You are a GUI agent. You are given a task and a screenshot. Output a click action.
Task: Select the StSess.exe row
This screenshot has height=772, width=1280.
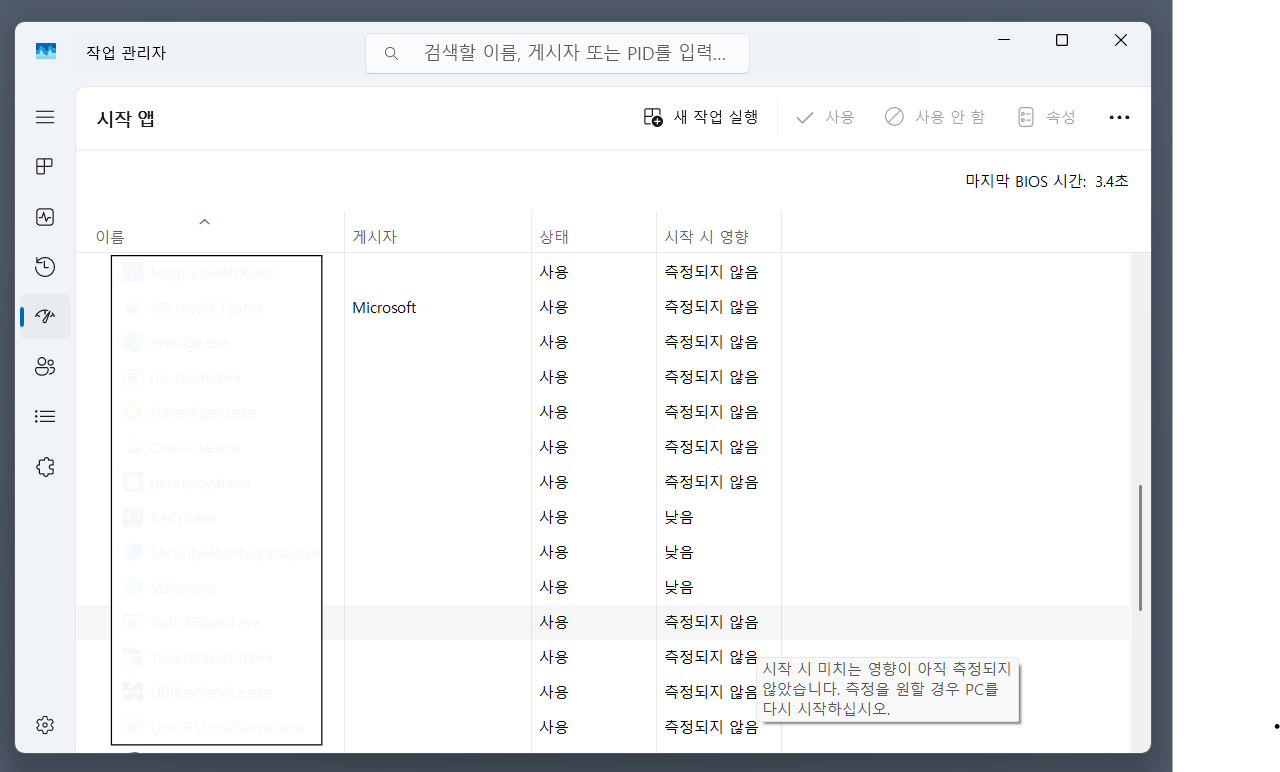[x=603, y=587]
